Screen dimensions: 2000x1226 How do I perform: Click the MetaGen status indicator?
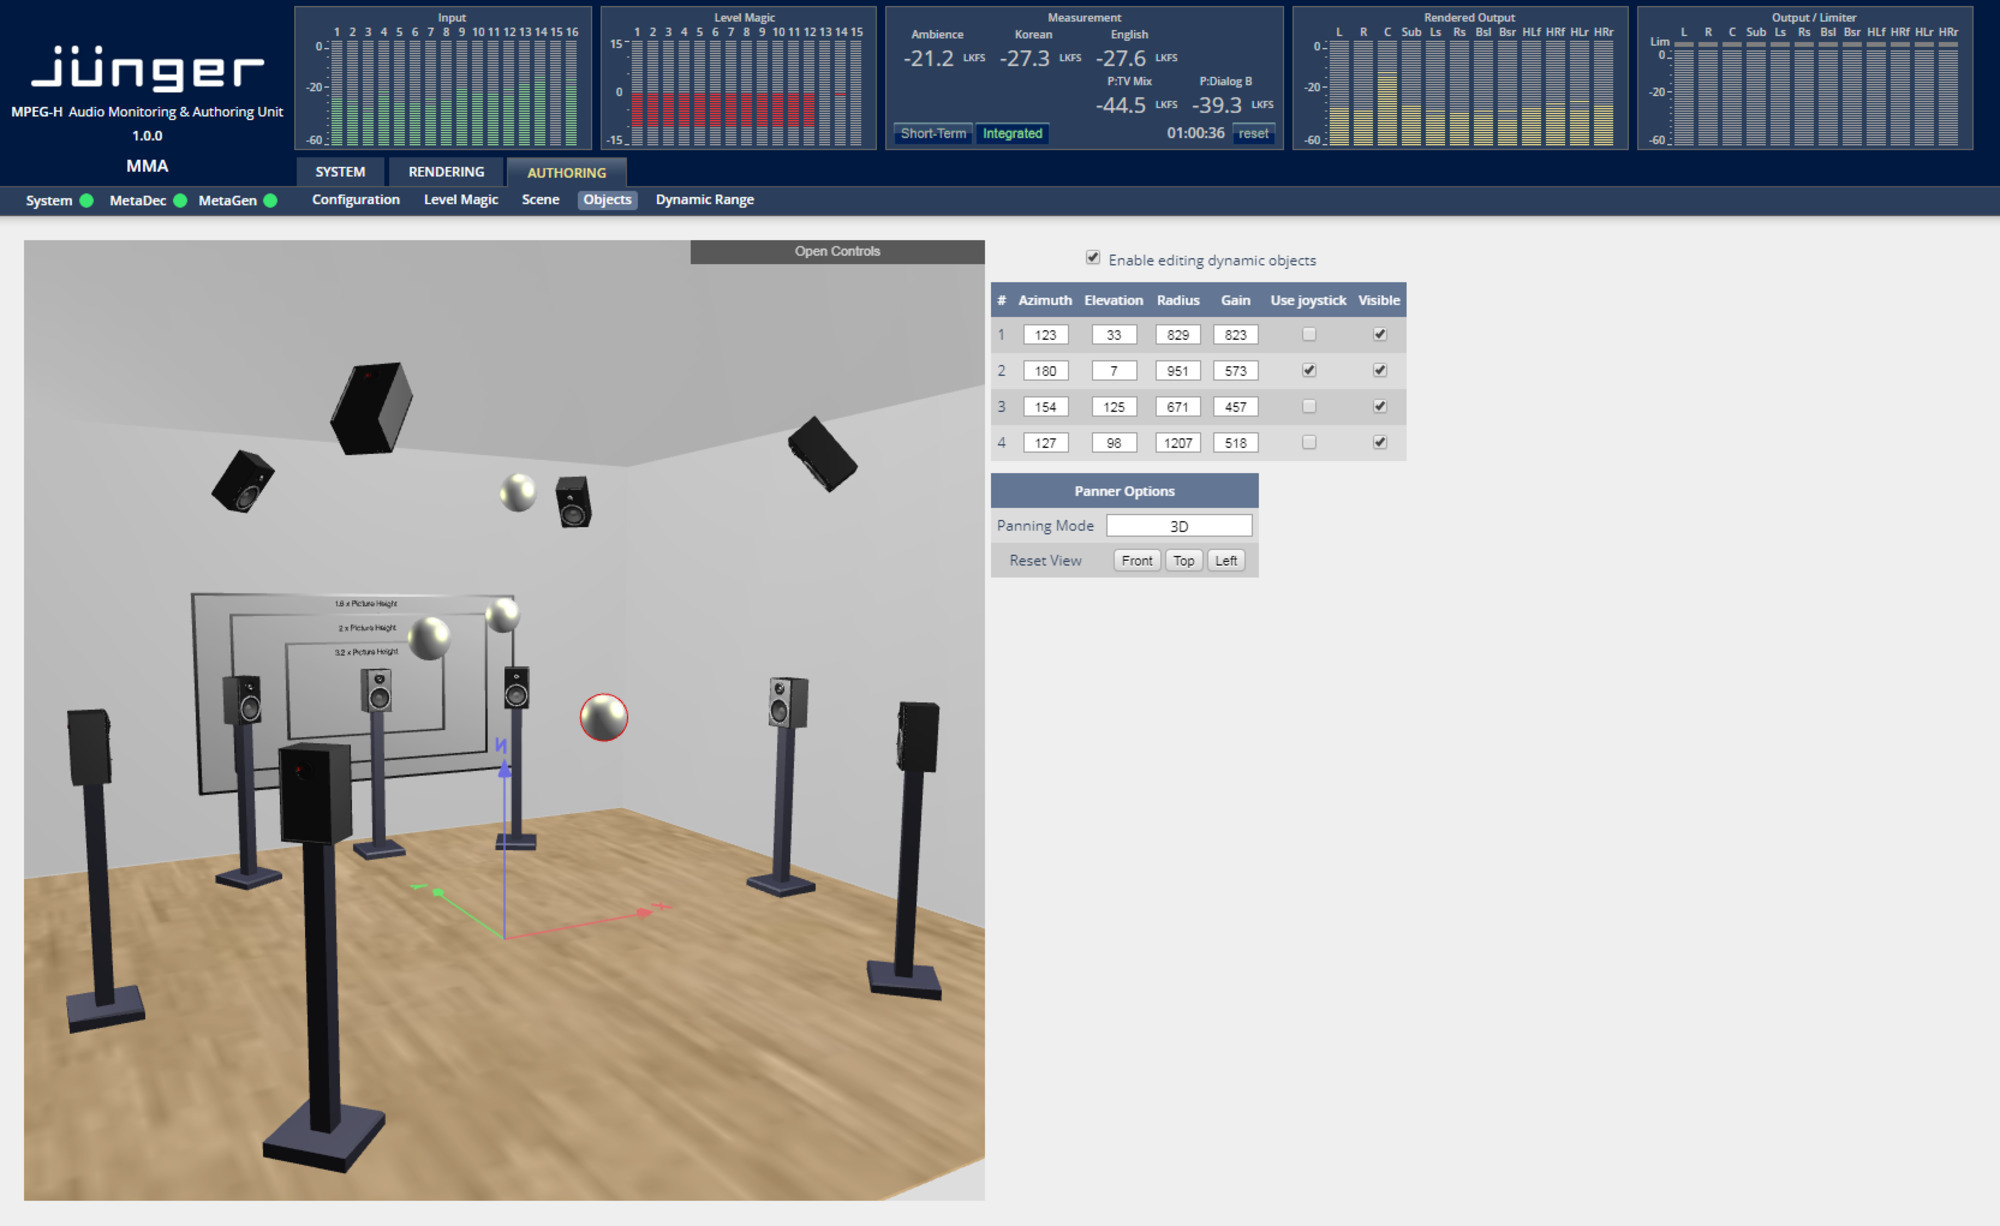[270, 200]
